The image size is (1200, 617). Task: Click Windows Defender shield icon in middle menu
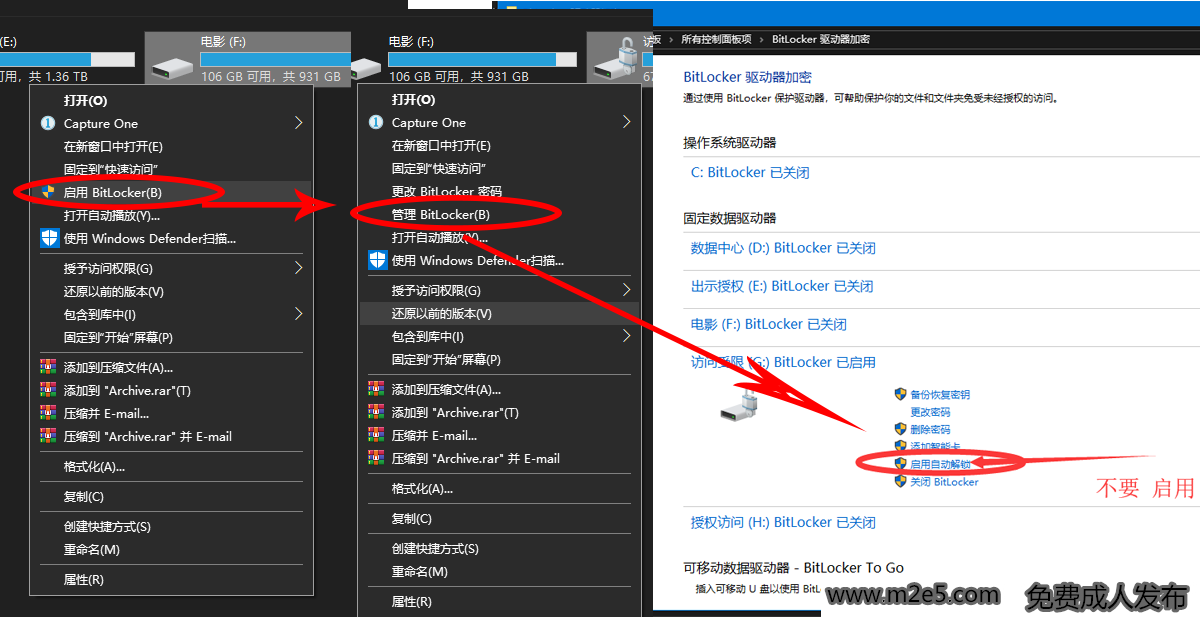click(x=377, y=260)
